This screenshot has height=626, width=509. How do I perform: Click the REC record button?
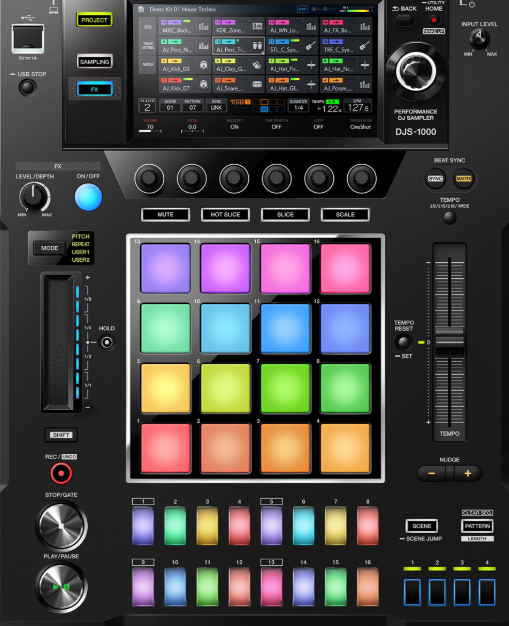tap(61, 473)
